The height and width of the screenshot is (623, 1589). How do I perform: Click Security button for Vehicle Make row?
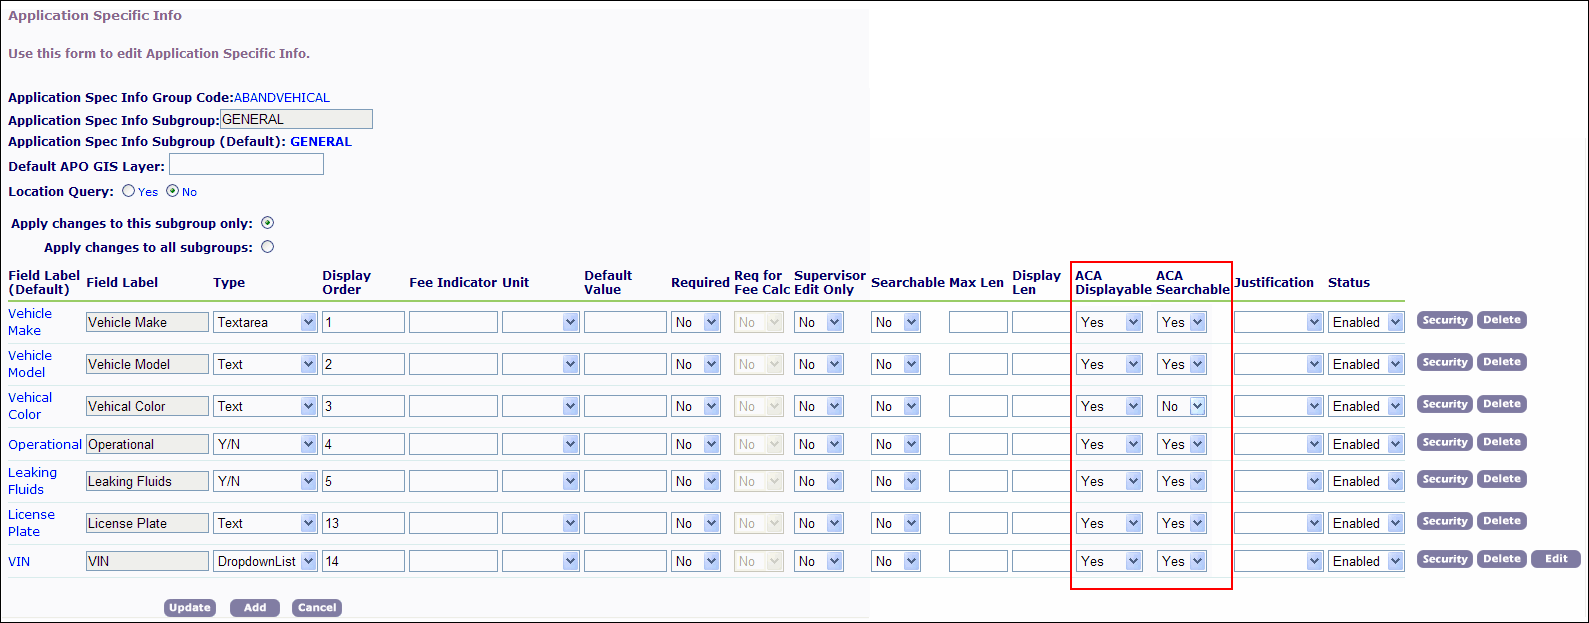1444,321
